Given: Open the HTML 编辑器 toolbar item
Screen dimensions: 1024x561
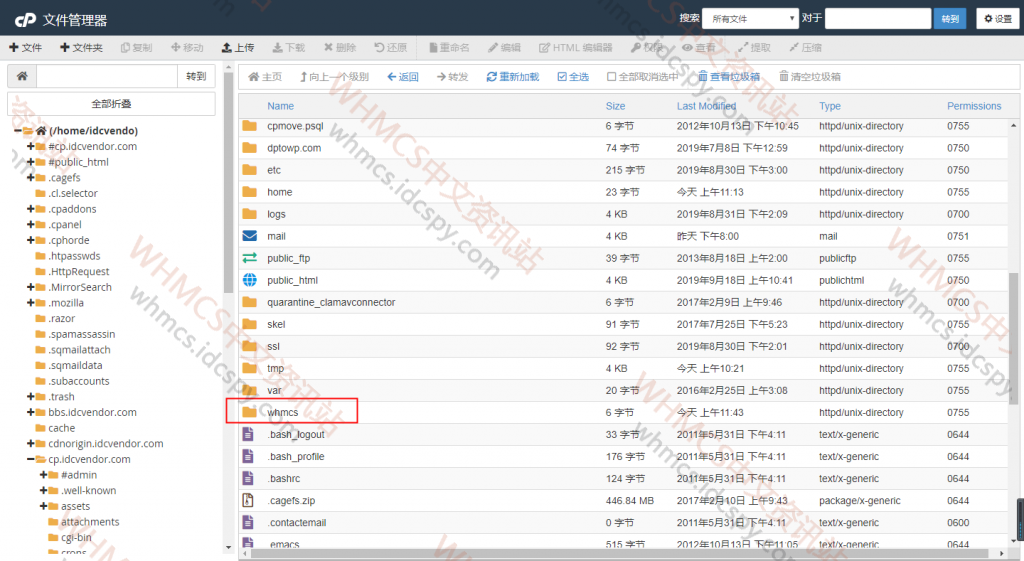Looking at the screenshot, I should 575,48.
